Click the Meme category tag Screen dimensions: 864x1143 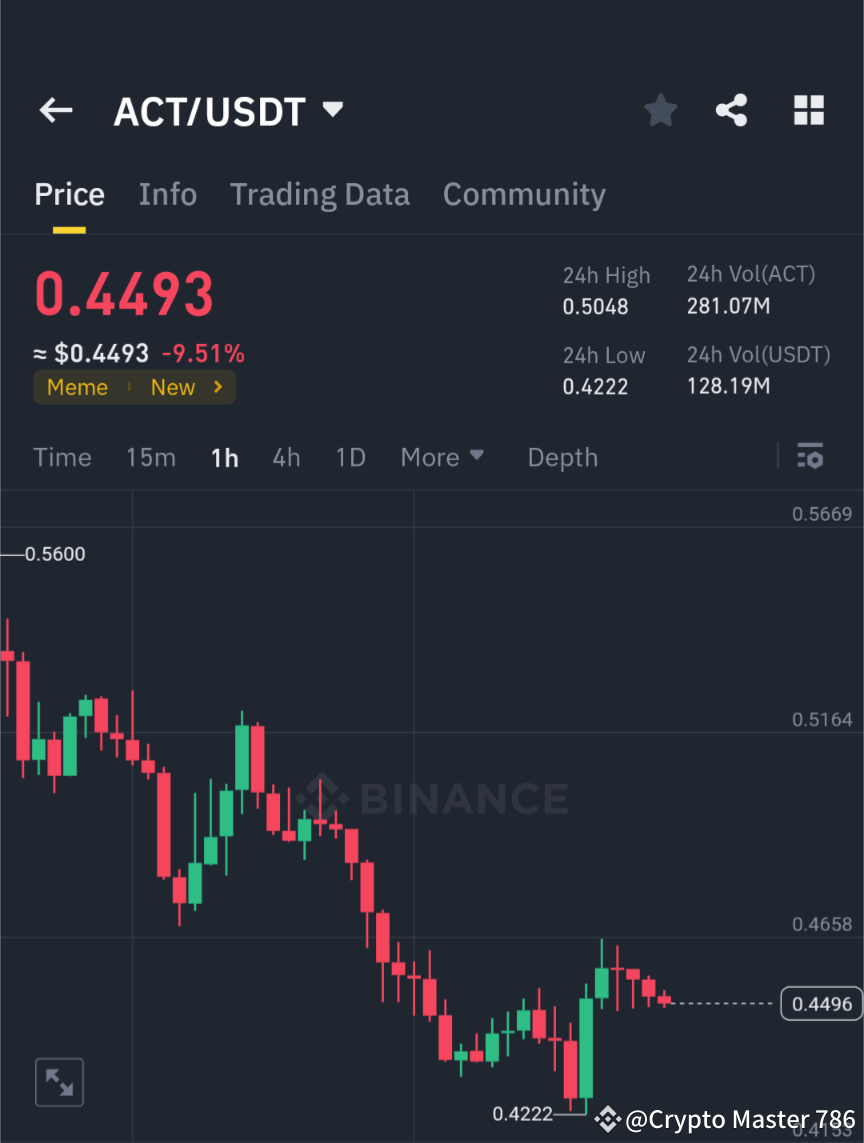(77, 387)
